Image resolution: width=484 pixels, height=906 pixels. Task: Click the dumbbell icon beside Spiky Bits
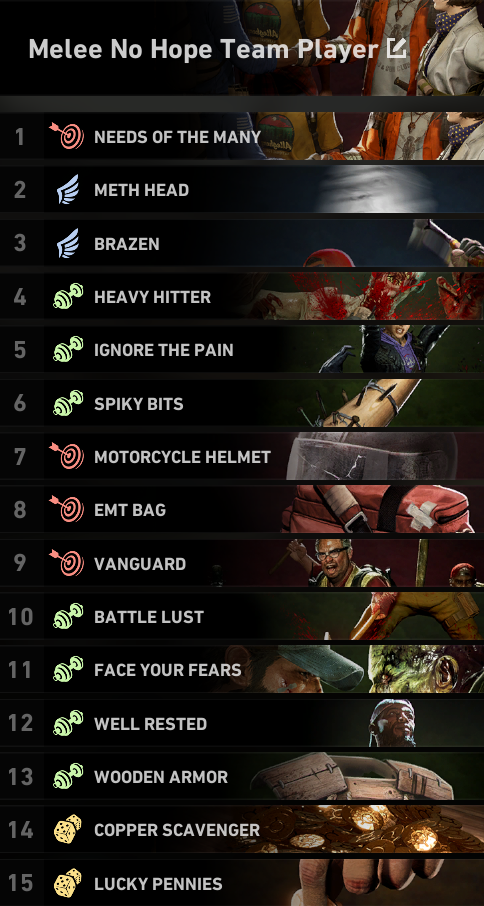click(x=68, y=403)
